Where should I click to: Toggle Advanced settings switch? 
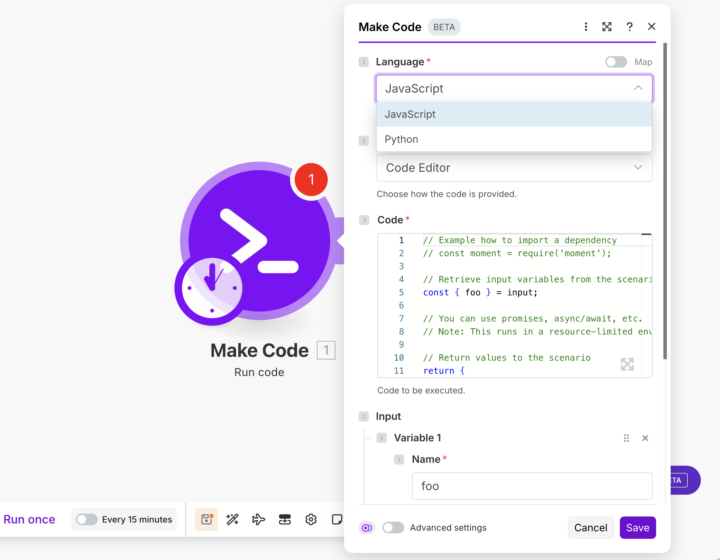393,527
